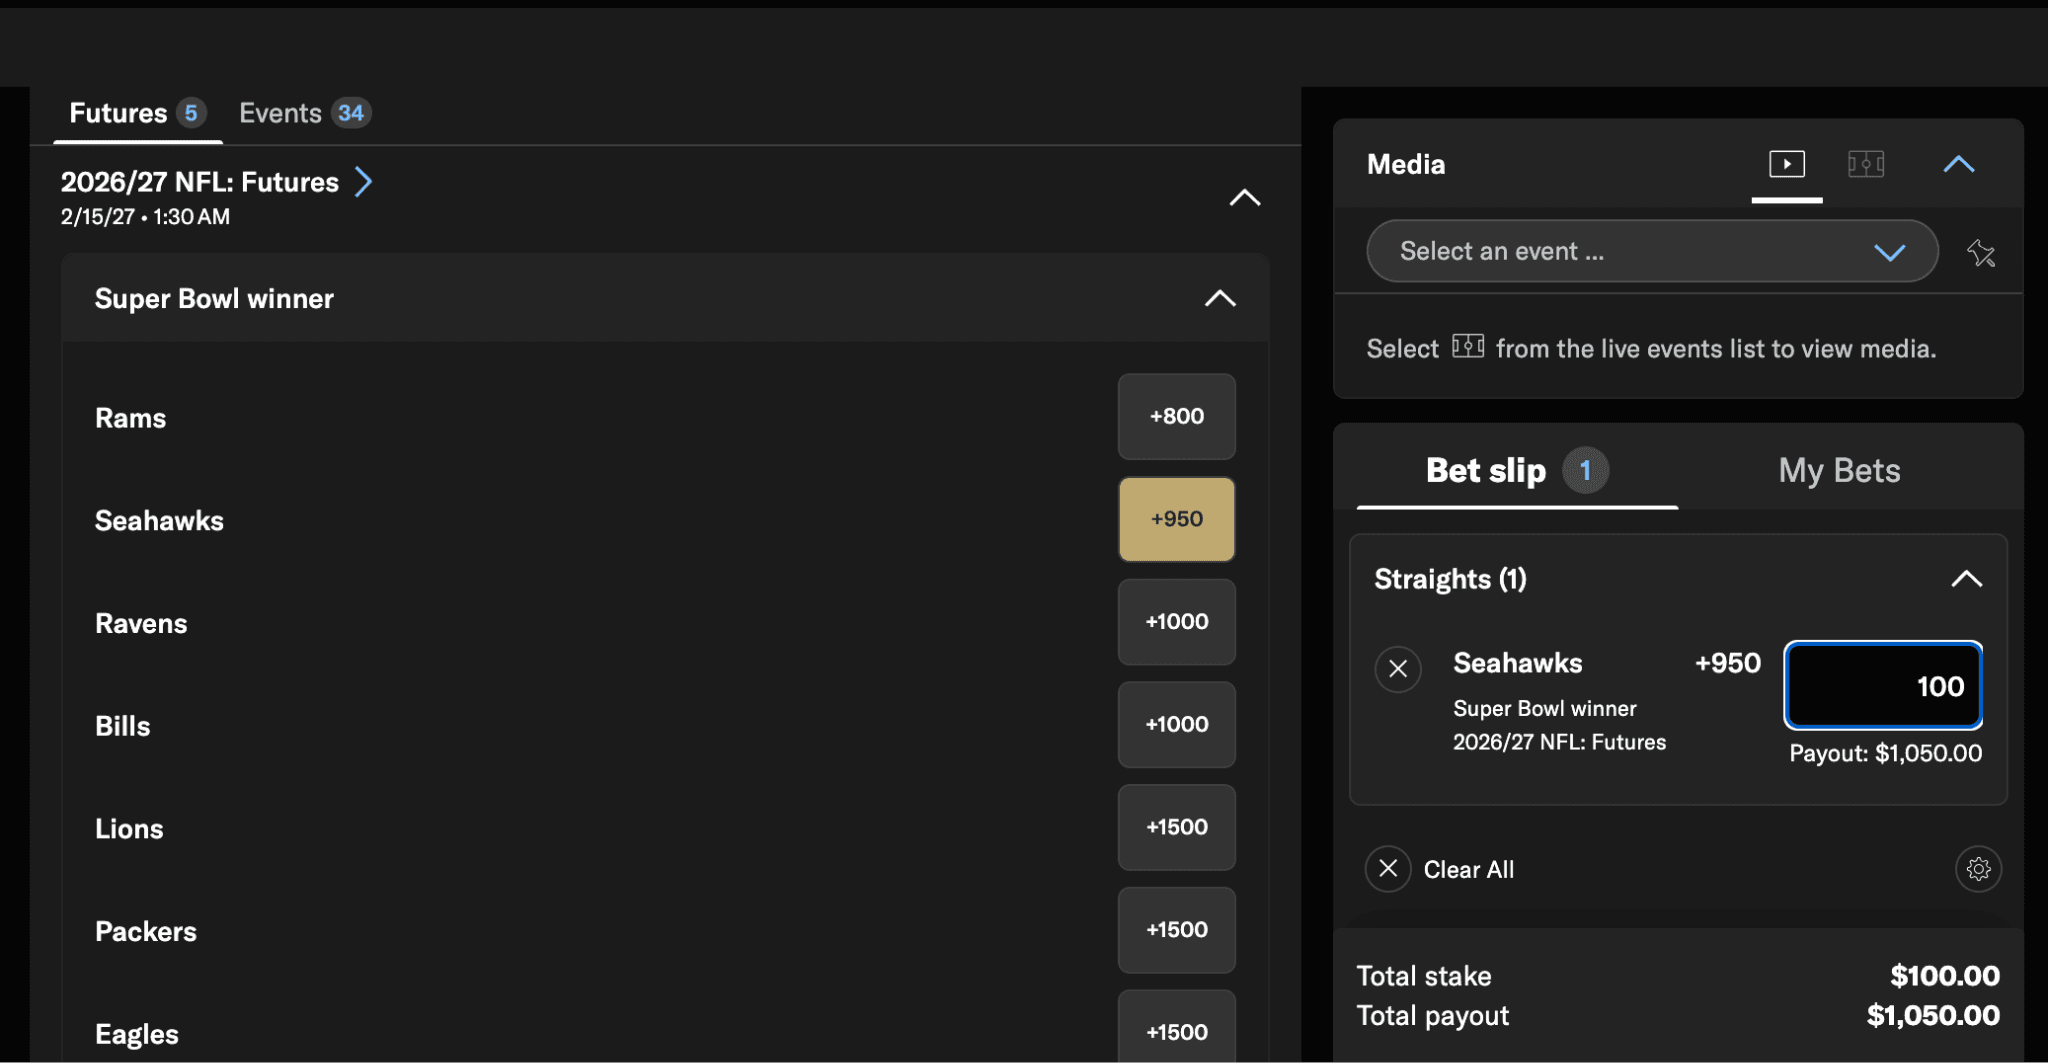Click the Seahawks name in the bet slip

(1517, 663)
